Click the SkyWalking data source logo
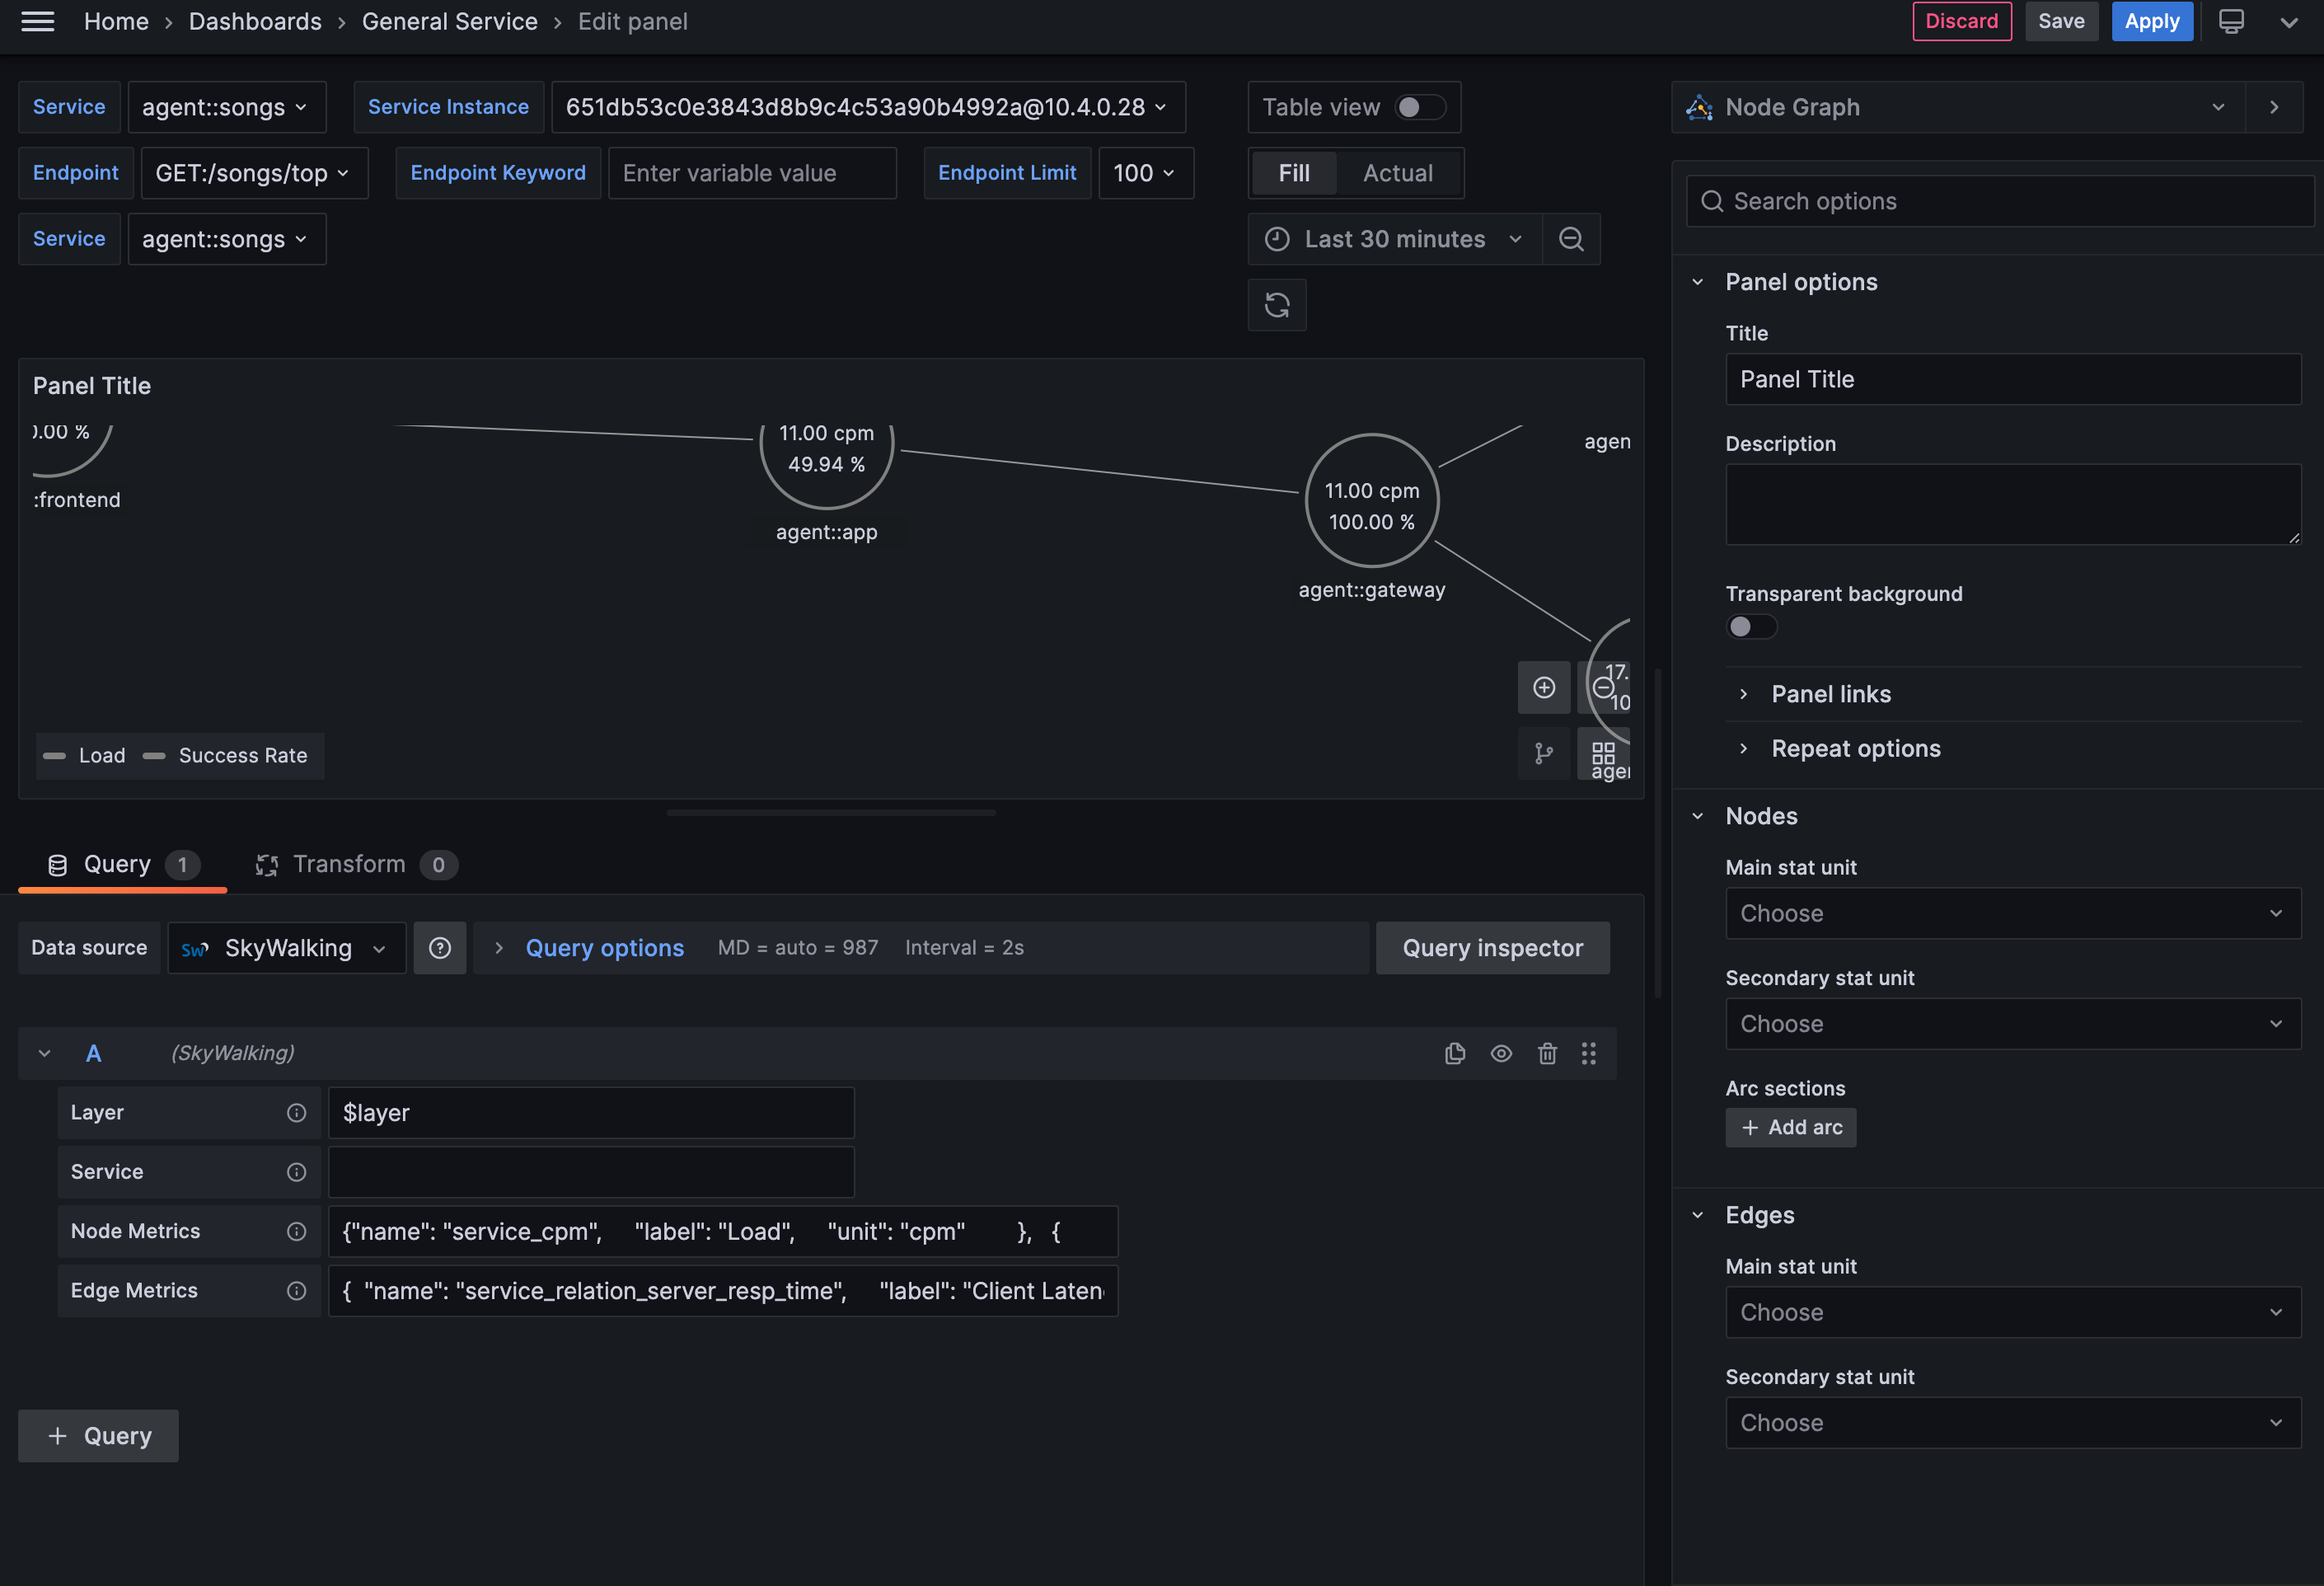Viewport: 2324px width, 1586px height. click(x=195, y=949)
